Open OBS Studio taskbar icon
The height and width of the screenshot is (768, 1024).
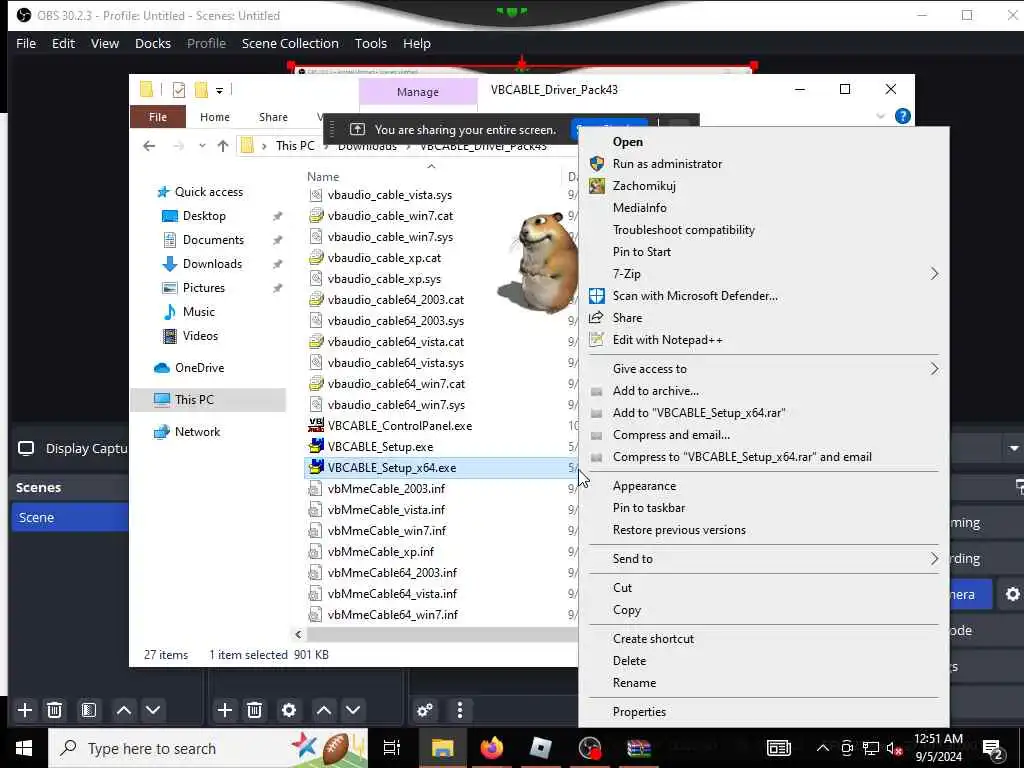point(590,748)
